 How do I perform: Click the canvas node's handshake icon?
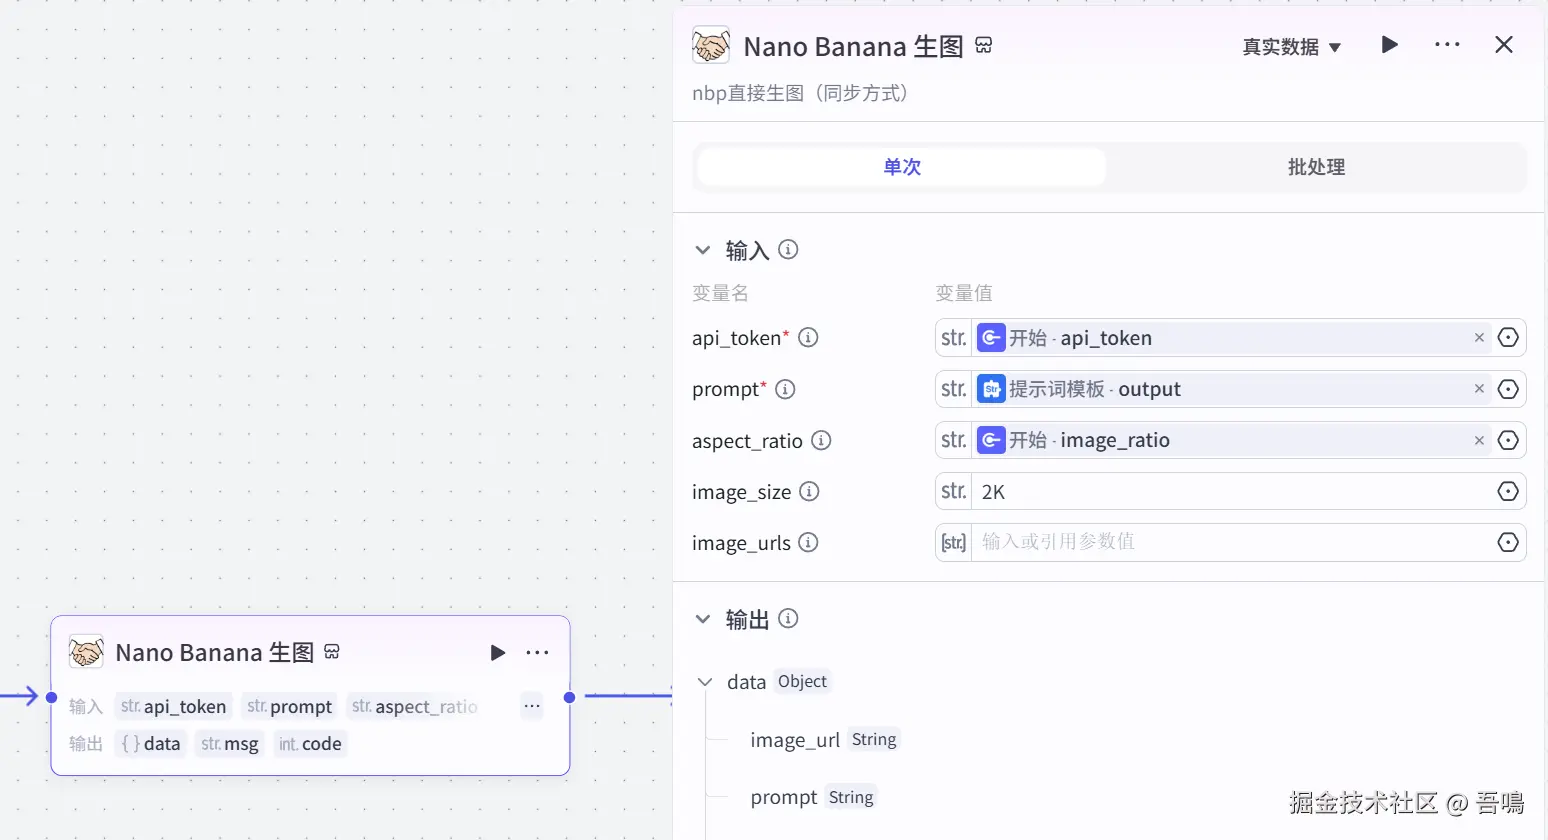[86, 652]
